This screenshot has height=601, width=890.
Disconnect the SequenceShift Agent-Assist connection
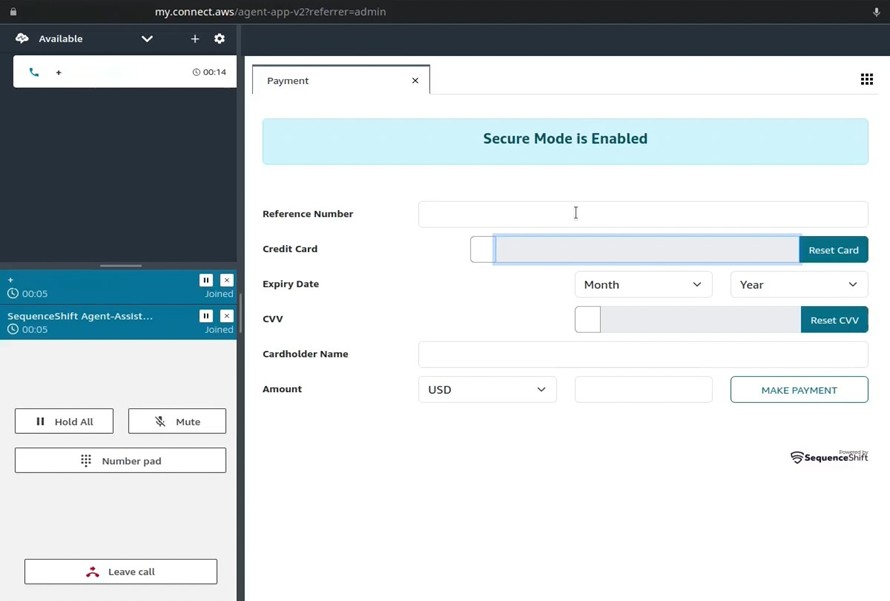226,316
